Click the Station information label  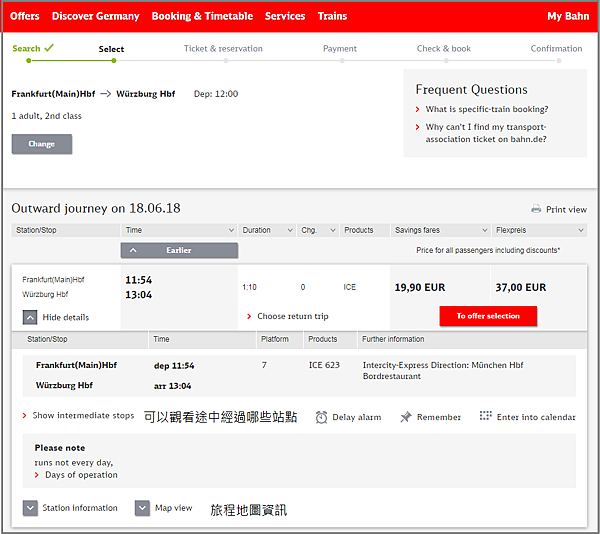(80, 508)
